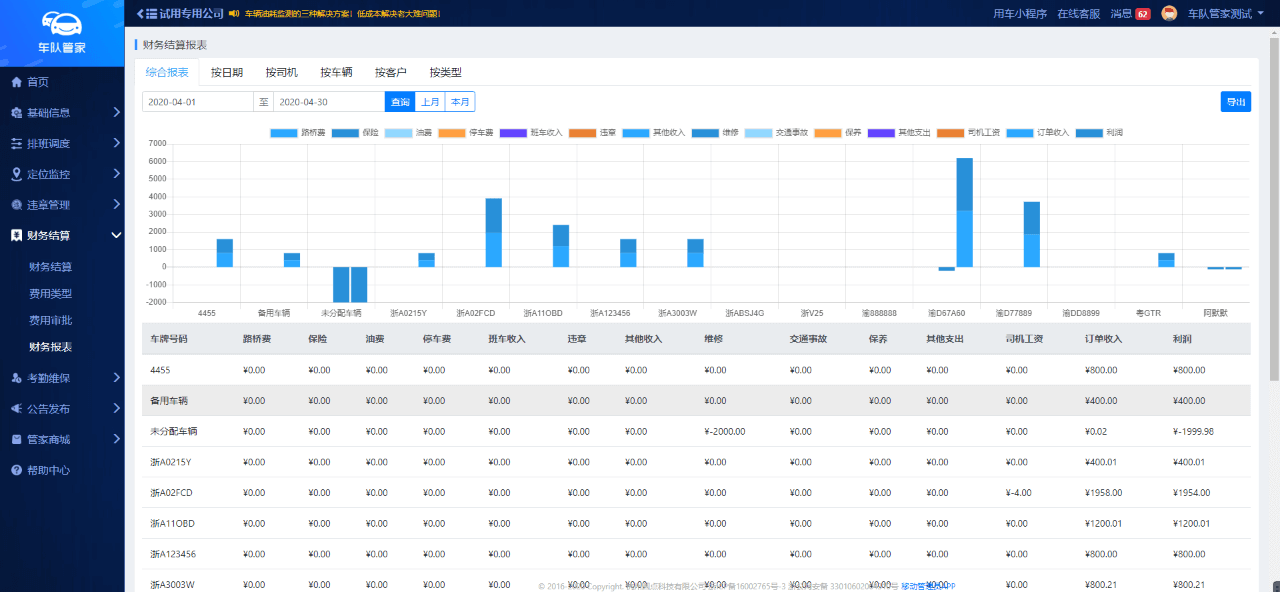Toggle the 路桥费 legend series in chart

[284, 133]
